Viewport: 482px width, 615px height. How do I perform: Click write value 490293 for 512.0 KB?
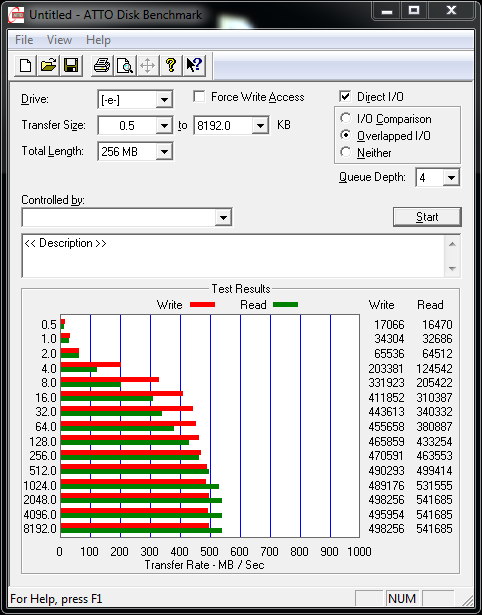pyautogui.click(x=386, y=471)
